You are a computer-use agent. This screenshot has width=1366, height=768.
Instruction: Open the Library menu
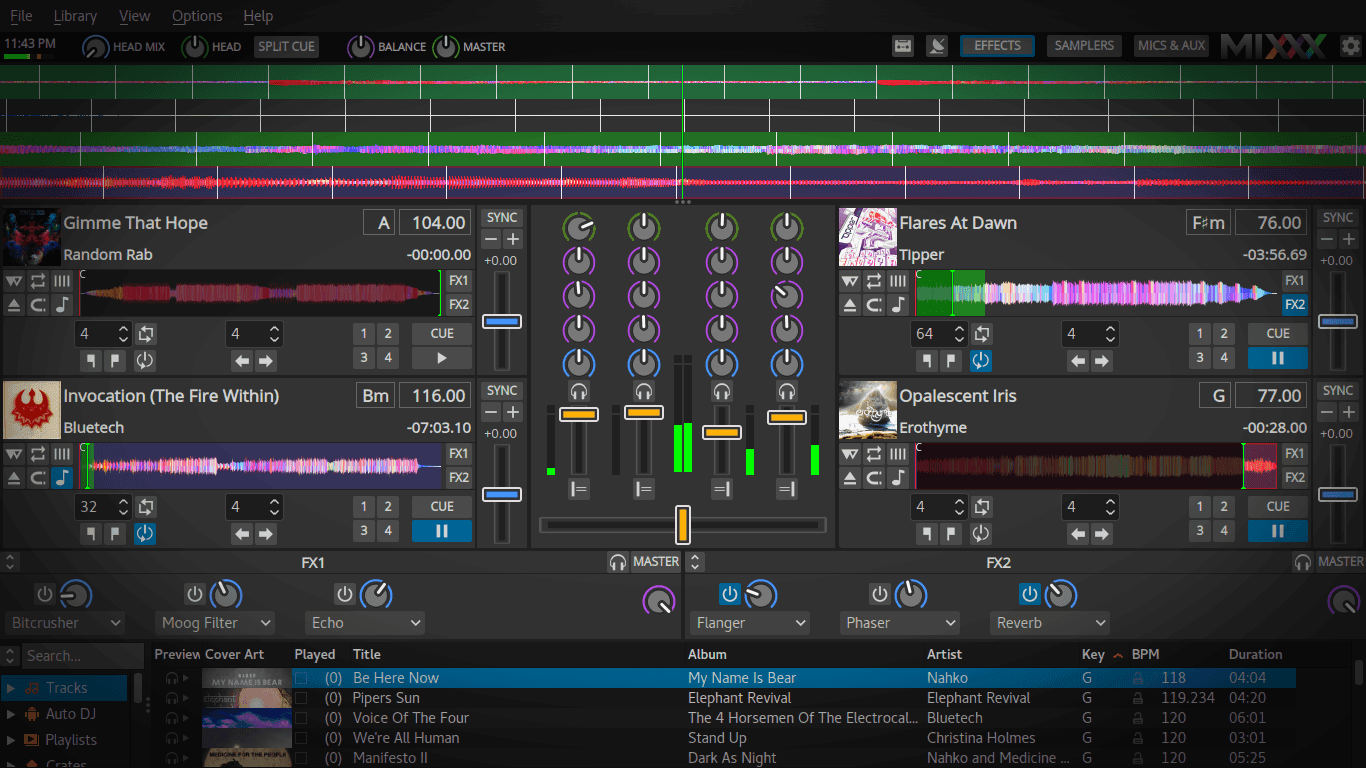click(x=75, y=16)
